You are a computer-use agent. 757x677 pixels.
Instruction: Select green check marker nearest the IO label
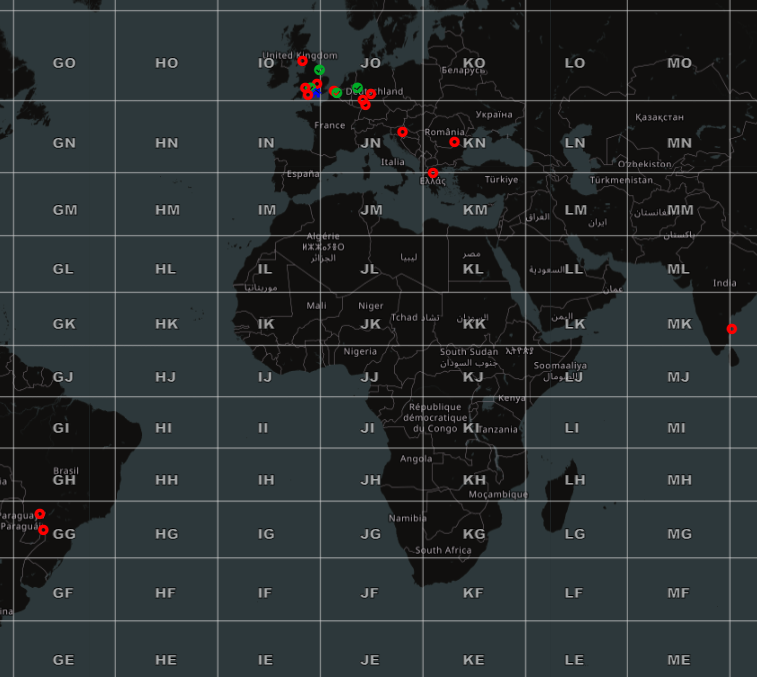[320, 70]
